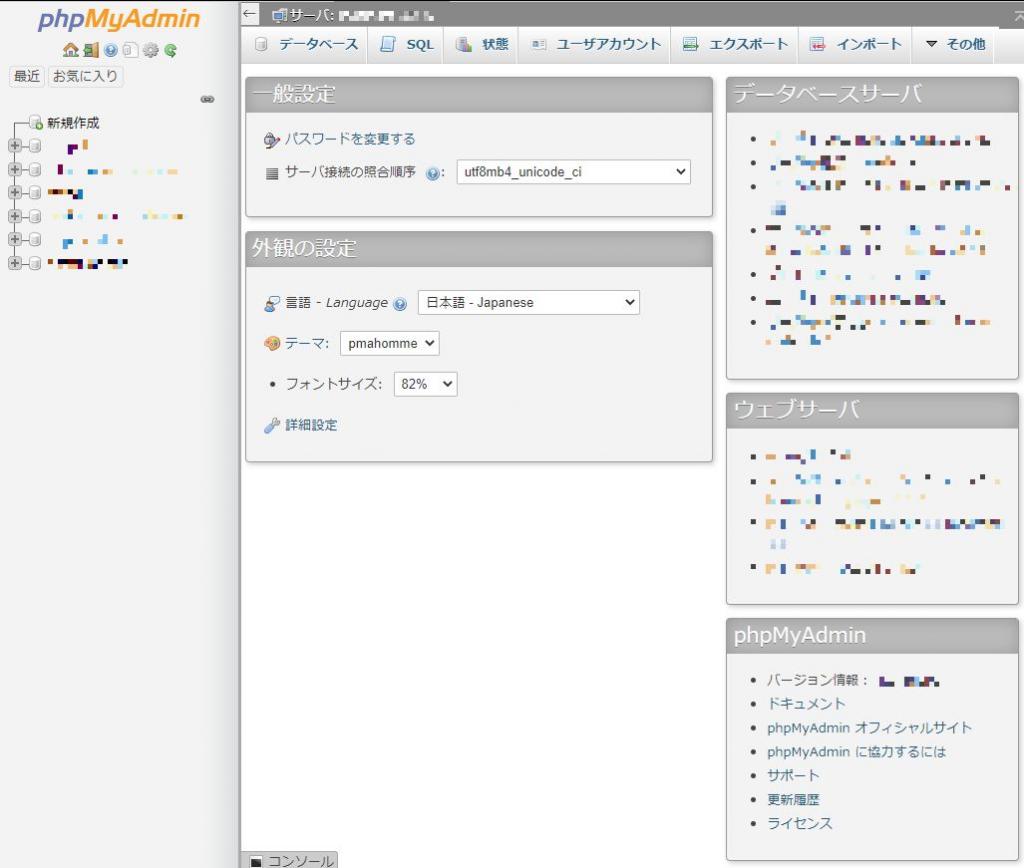This screenshot has height=868, width=1024.
Task: Open help icon next to サーバ接続の照合順序
Action: tap(432, 173)
